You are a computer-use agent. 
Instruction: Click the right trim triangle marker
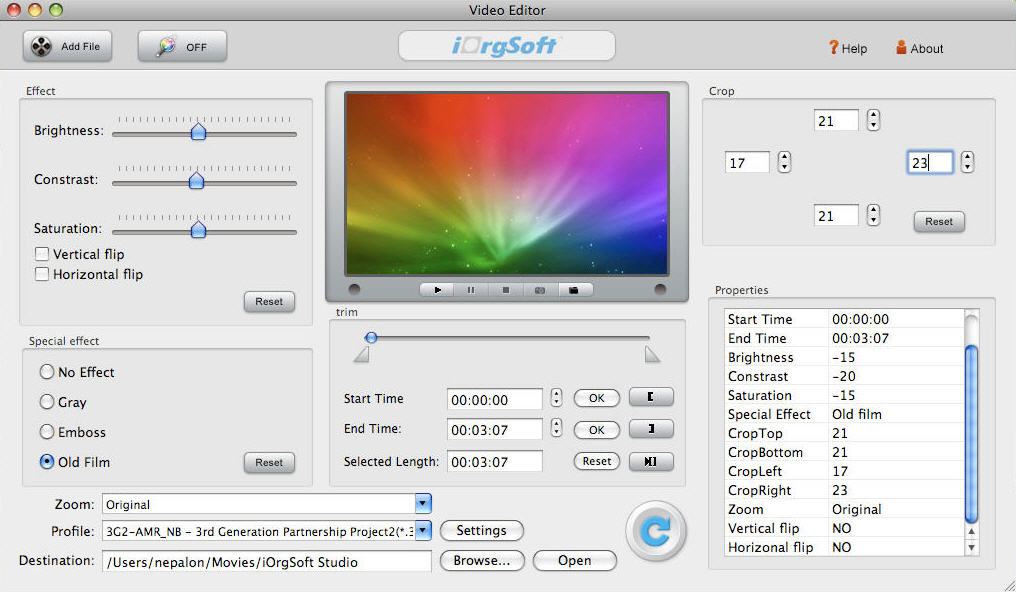tap(652, 354)
